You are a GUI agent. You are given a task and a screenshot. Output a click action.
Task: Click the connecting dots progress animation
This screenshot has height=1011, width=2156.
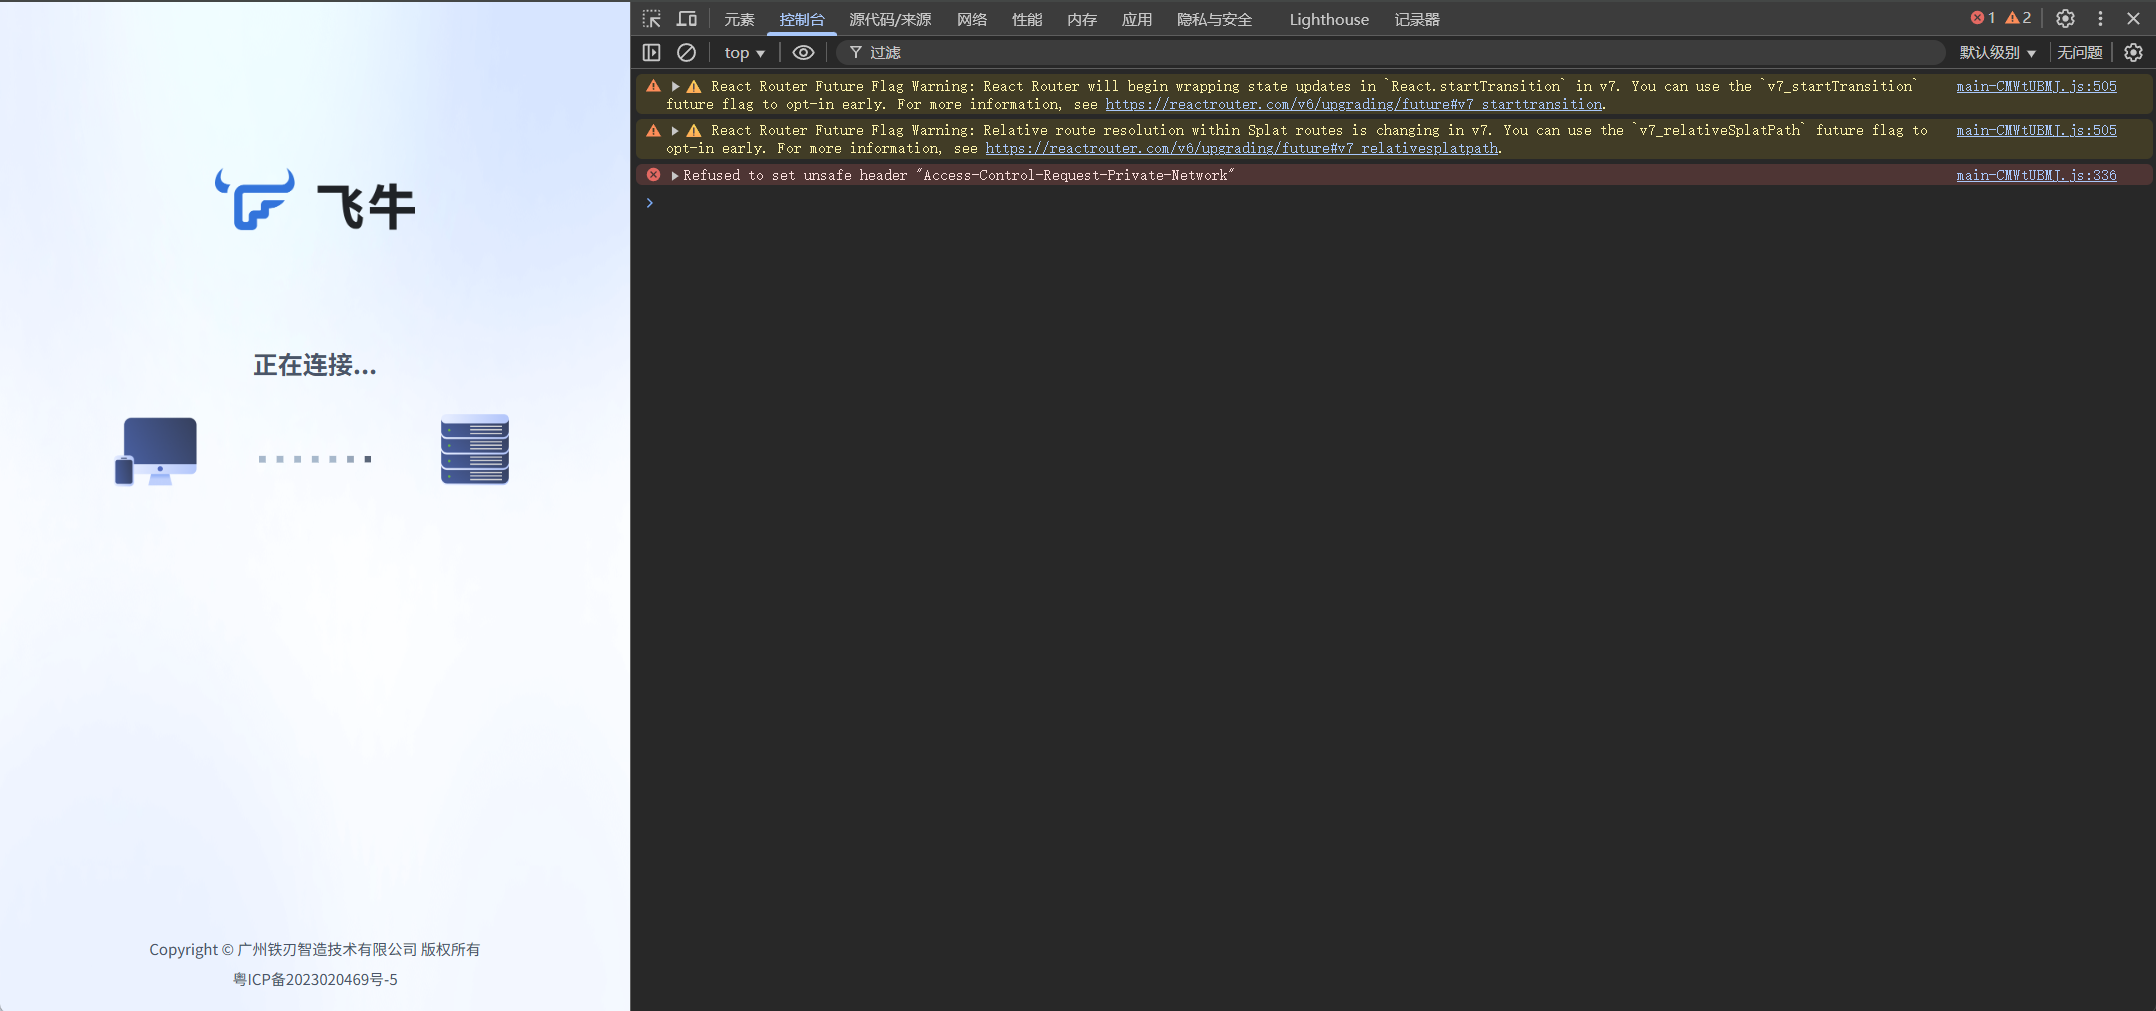click(315, 459)
